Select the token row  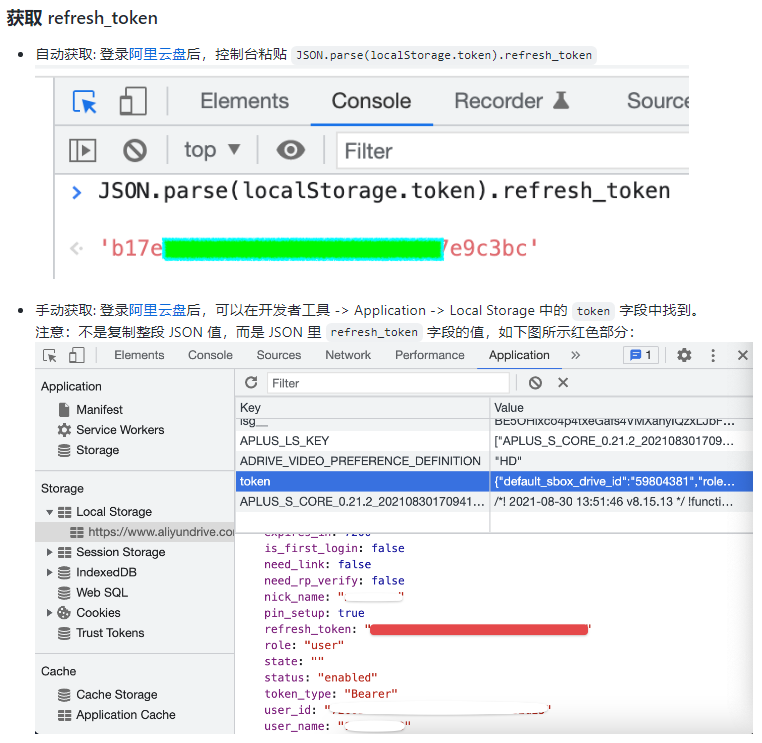click(x=494, y=482)
